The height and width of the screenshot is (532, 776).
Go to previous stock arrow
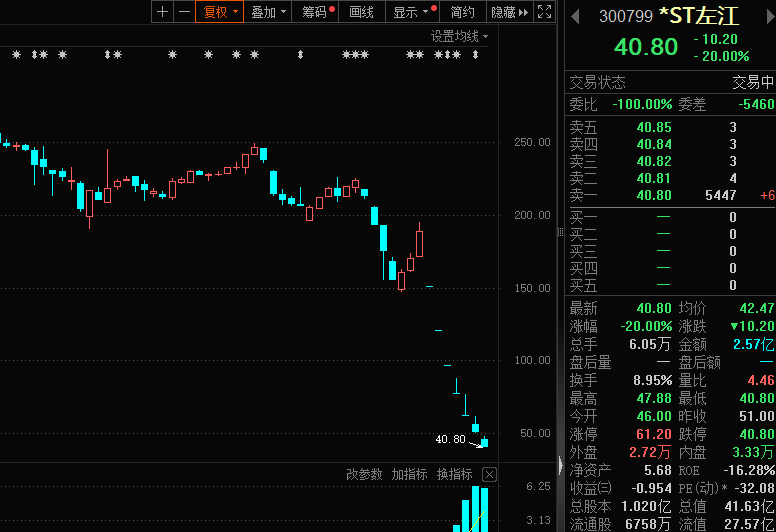pos(575,16)
